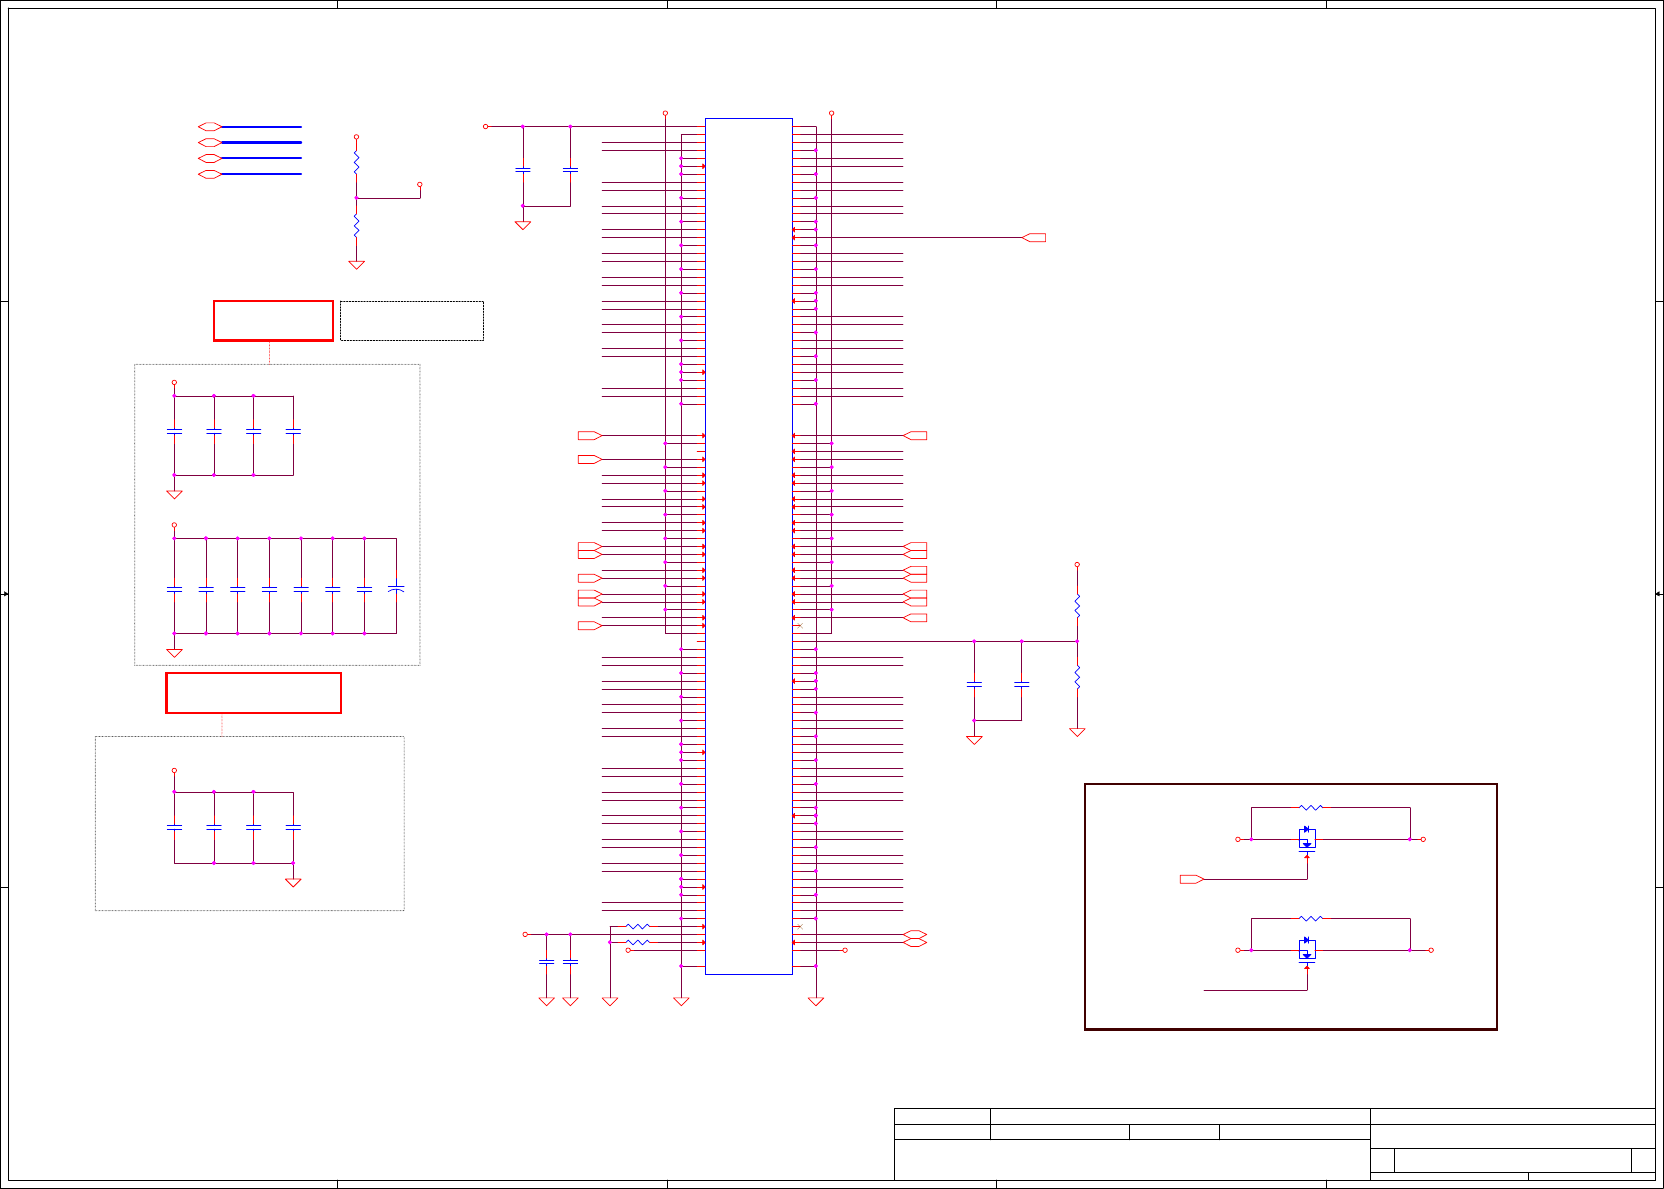Select the dashed-border empty box
Image resolution: width=1664 pixels, height=1189 pixels.
tap(412, 321)
